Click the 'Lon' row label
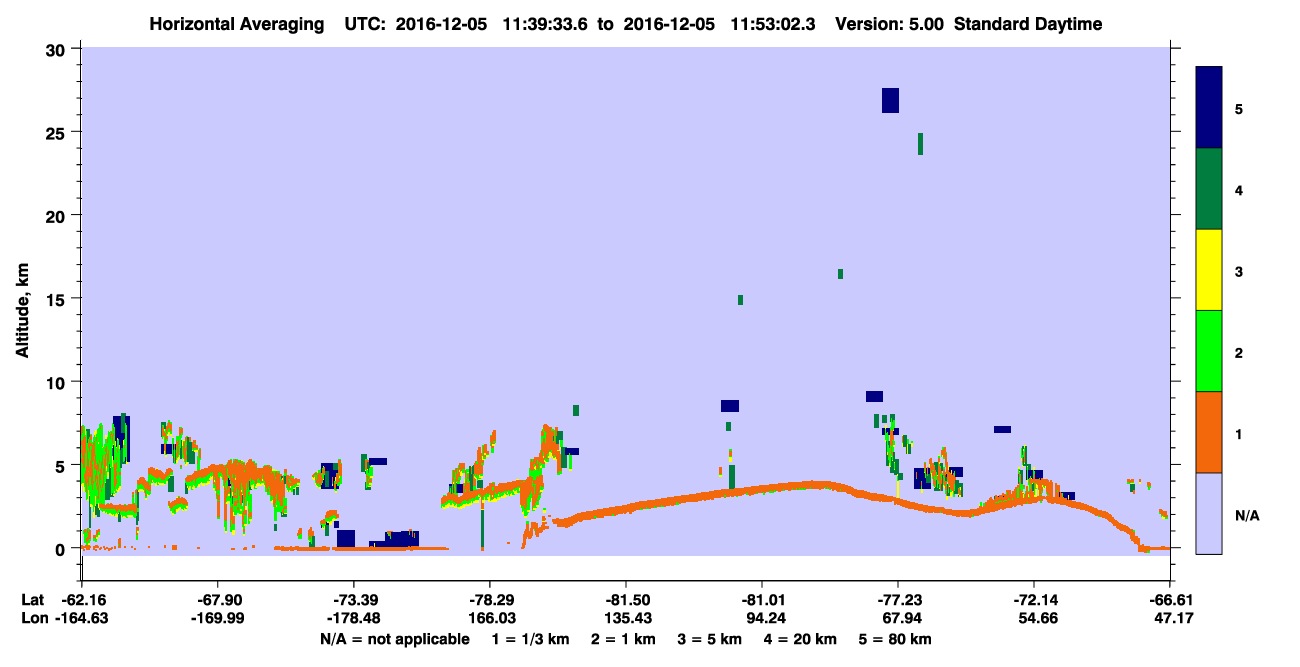The width and height of the screenshot is (1300, 667). coord(33,619)
